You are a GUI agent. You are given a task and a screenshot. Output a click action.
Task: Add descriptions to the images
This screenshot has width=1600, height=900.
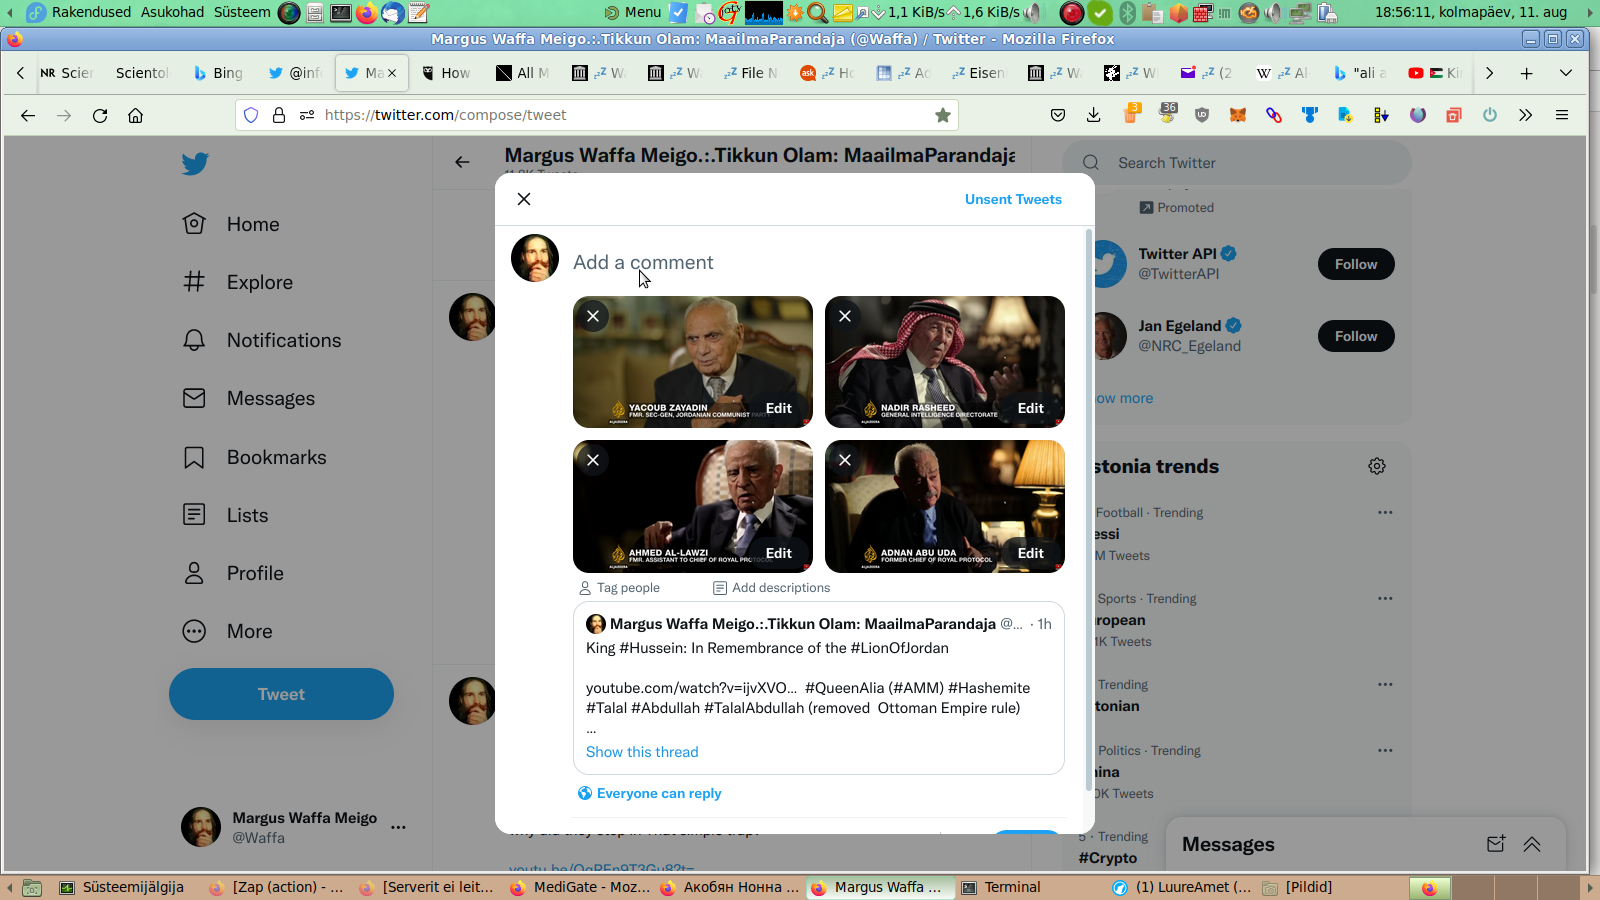[771, 588]
